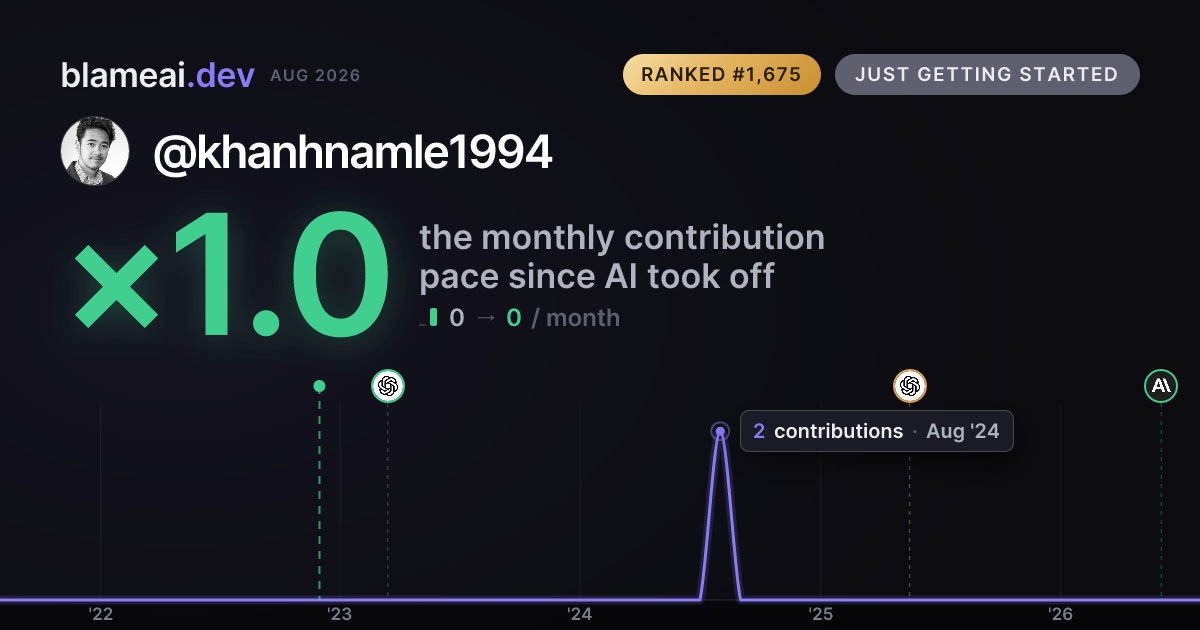Click the orange OpenAI marker icon near '25
Image resolution: width=1200 pixels, height=630 pixels.
(909, 385)
